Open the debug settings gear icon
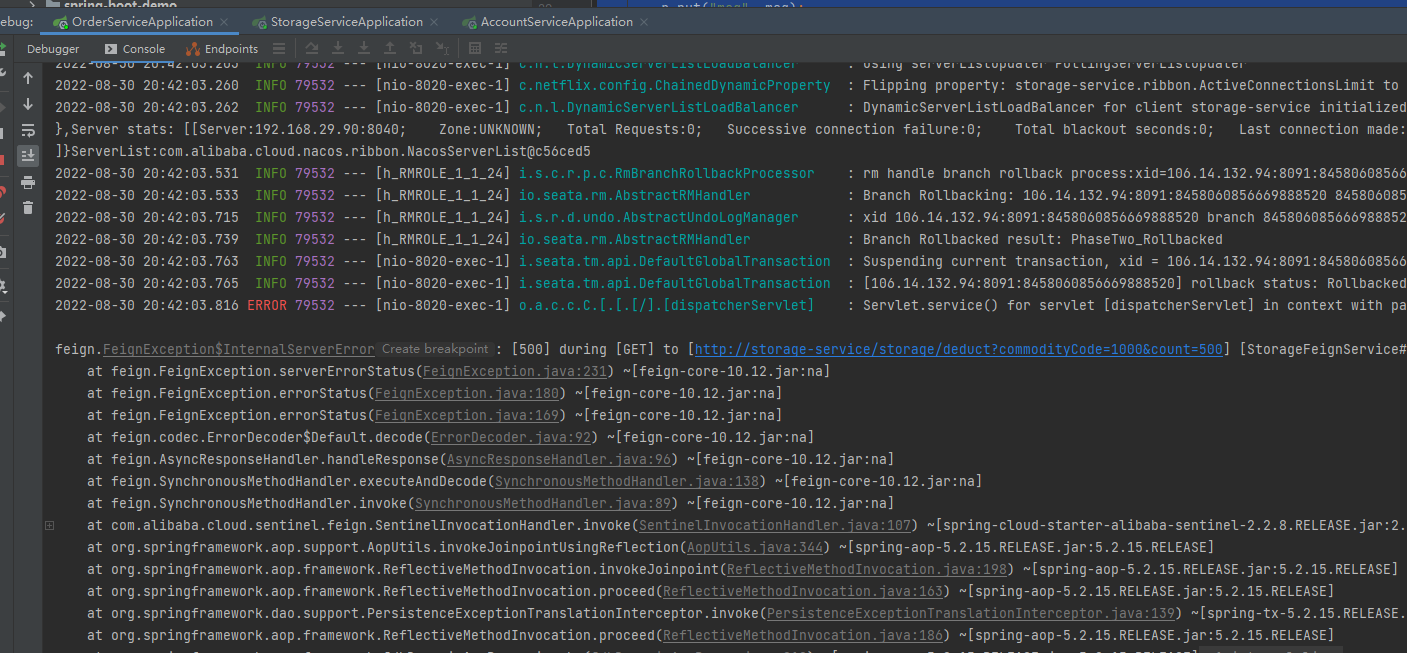Image resolution: width=1407 pixels, height=653 pixels. click(2, 286)
